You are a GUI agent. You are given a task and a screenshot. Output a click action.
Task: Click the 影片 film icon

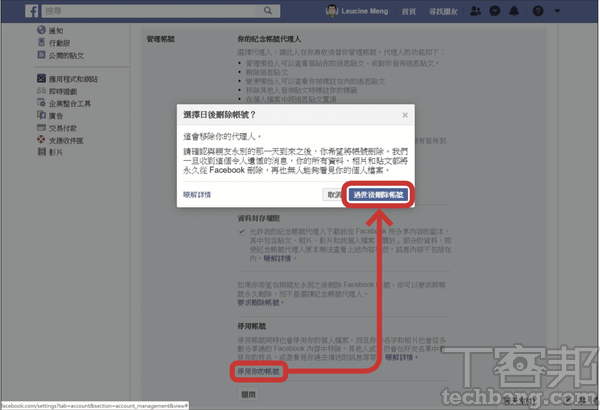point(42,152)
